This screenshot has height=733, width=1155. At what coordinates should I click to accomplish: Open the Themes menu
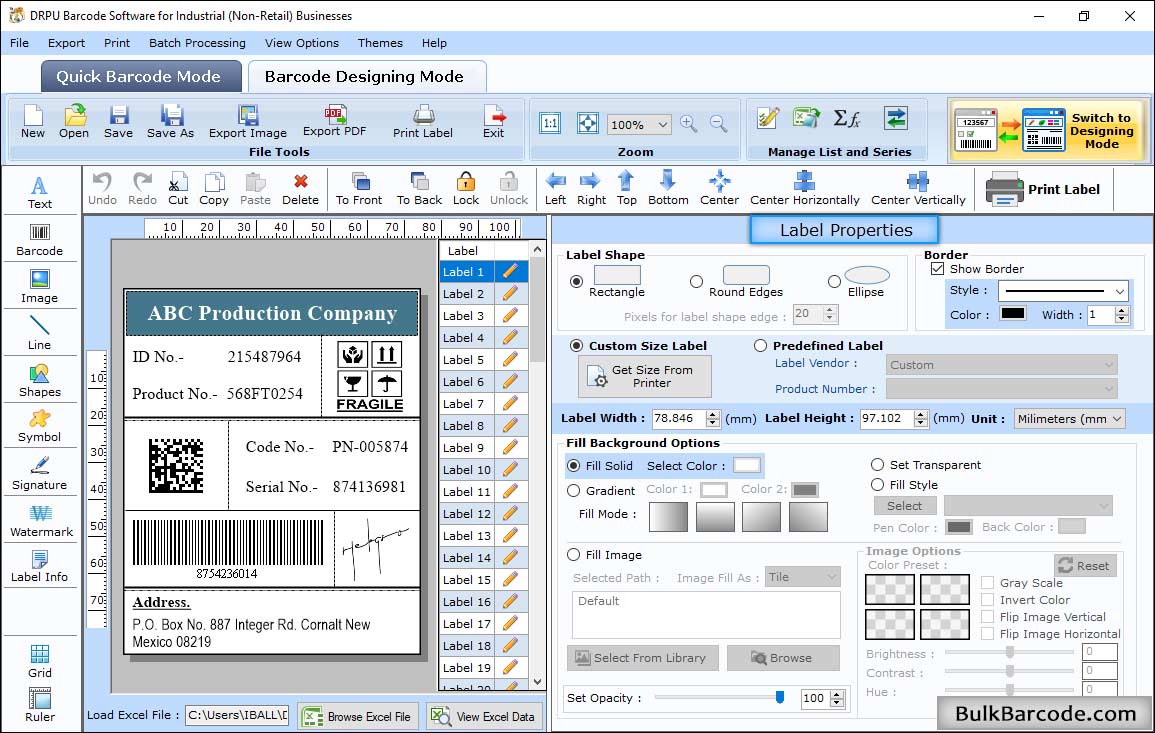point(380,43)
